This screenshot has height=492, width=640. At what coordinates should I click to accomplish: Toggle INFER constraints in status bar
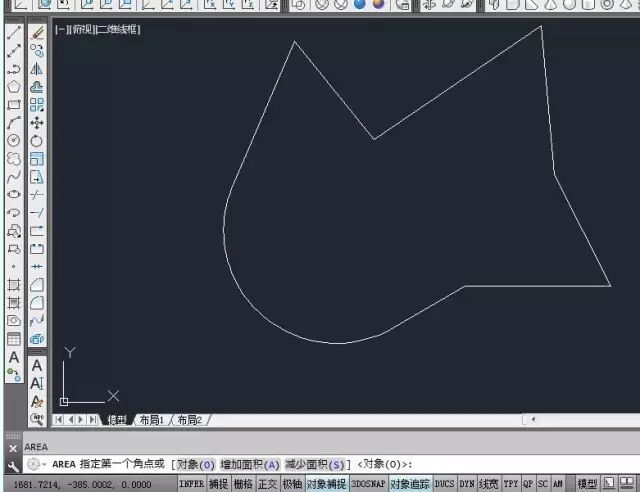click(x=191, y=484)
